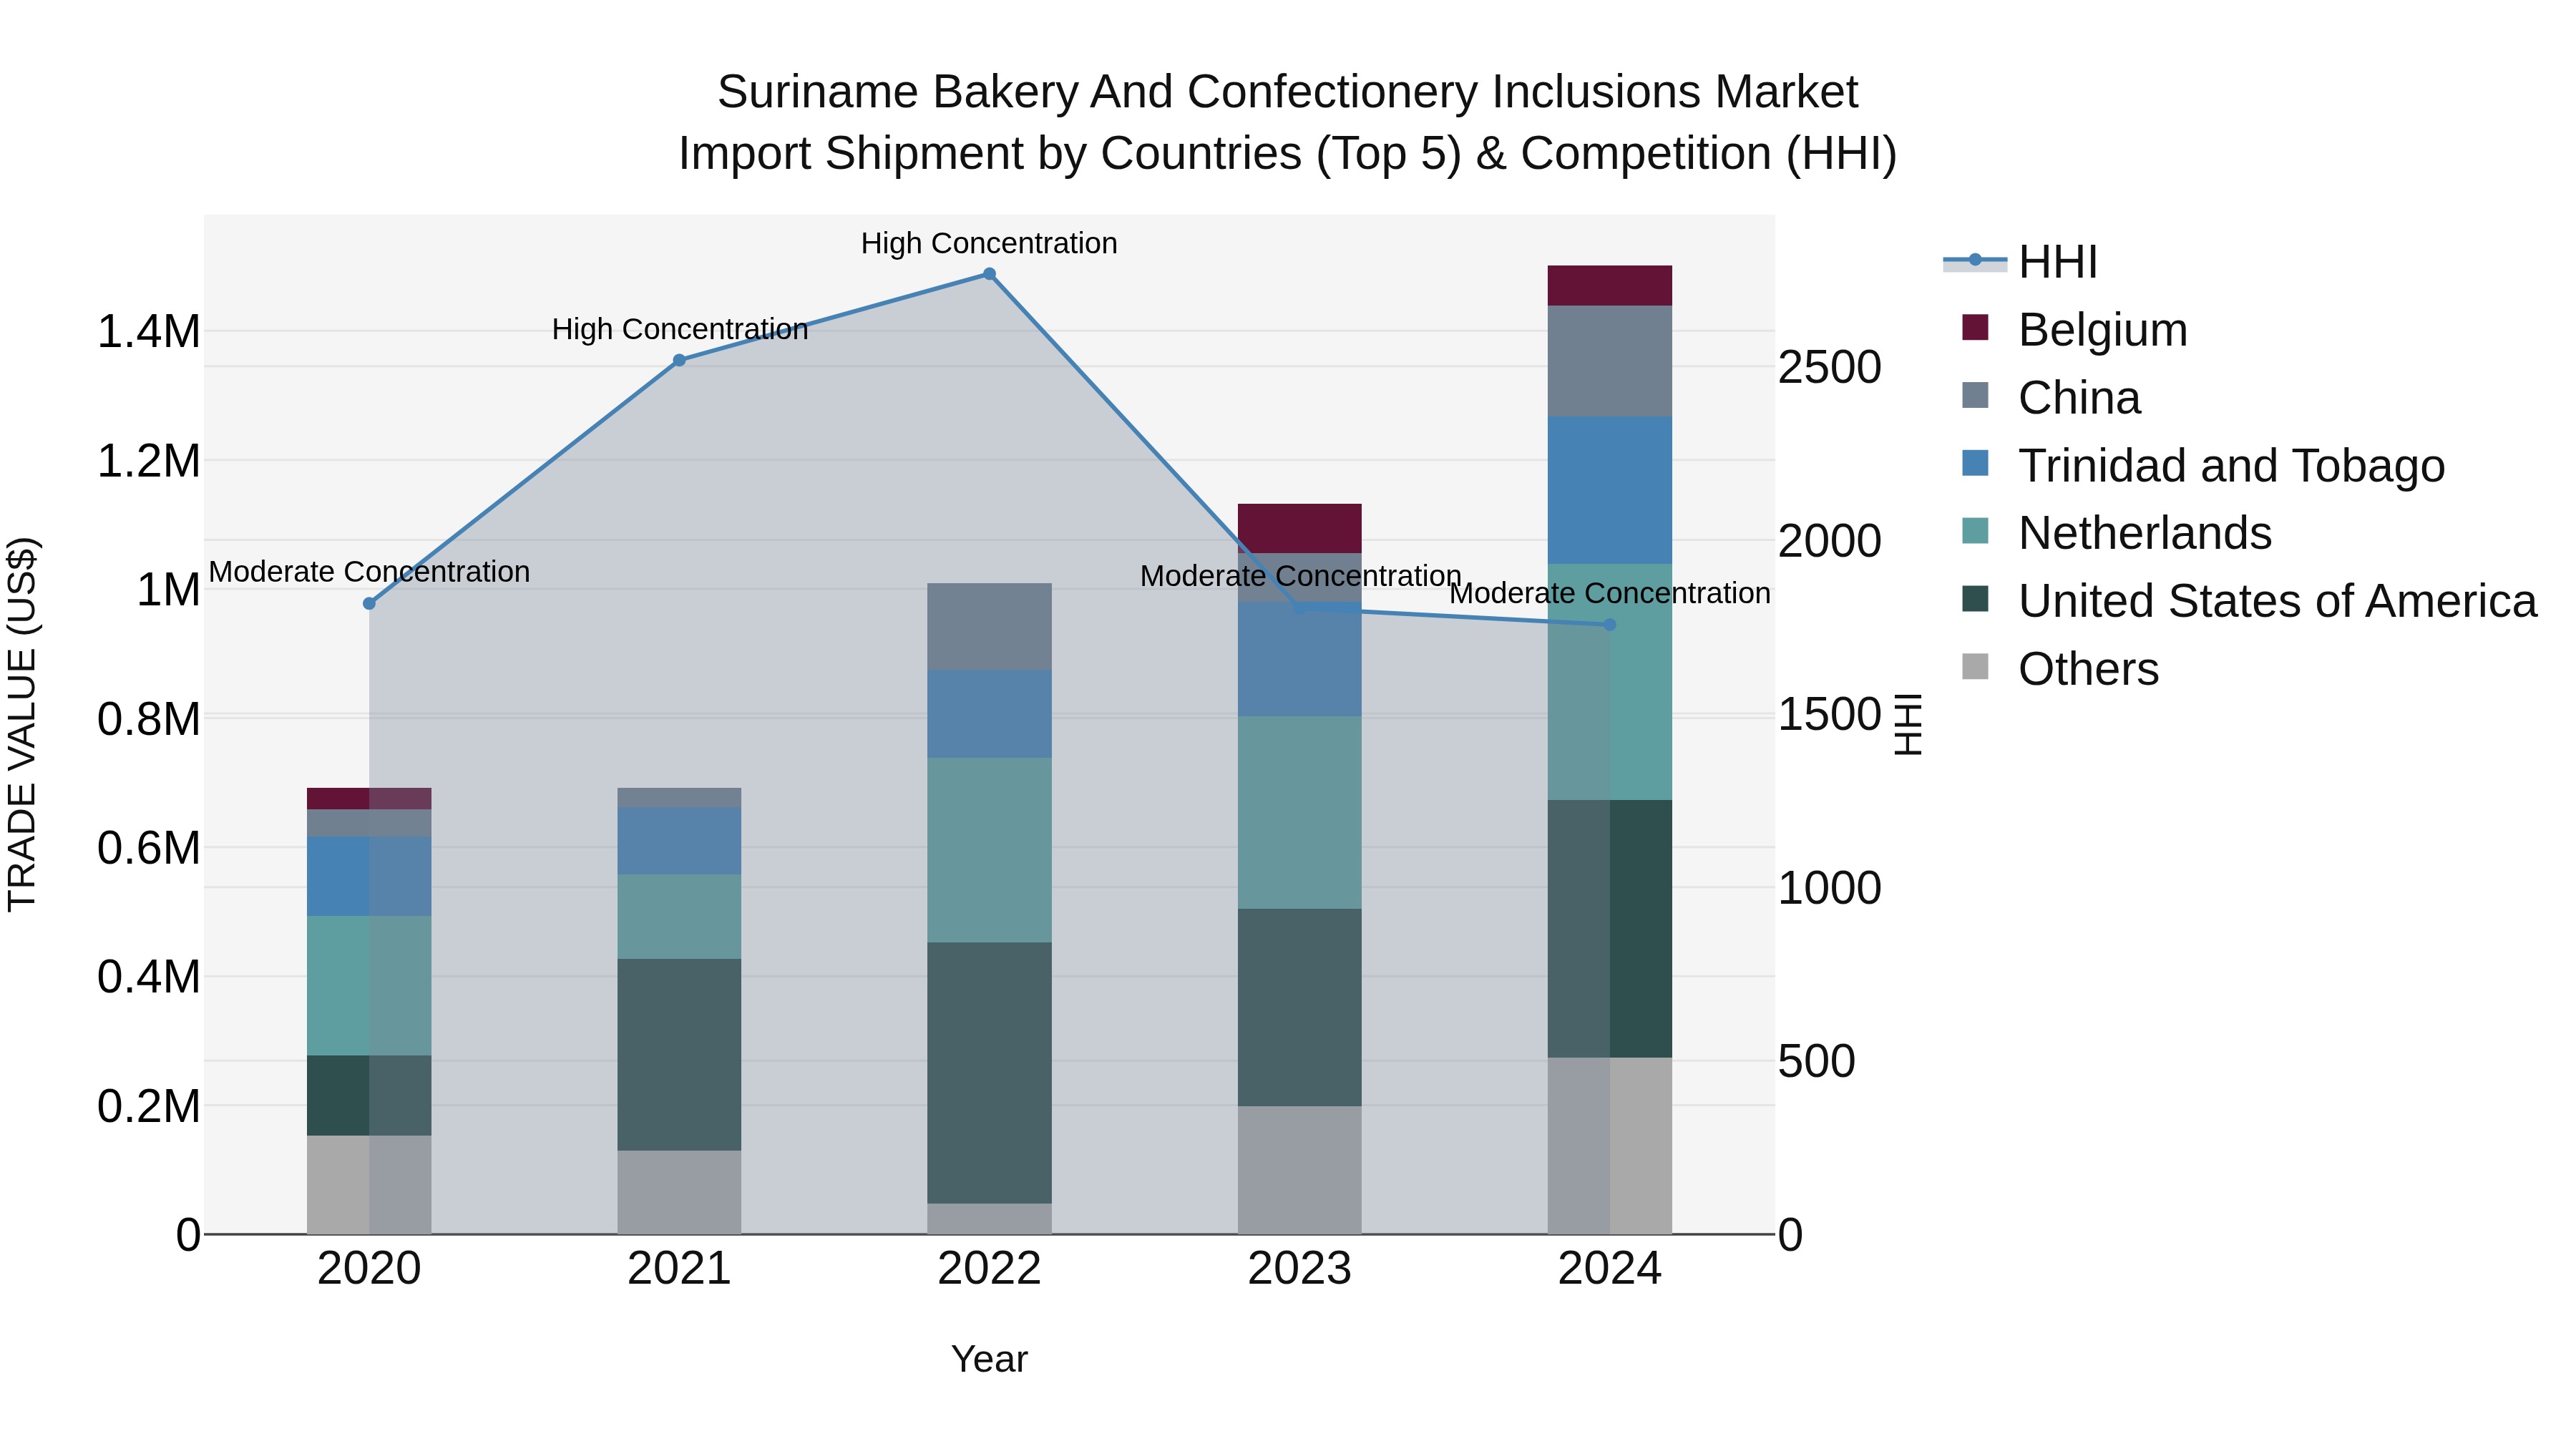Select the 2021 HHI data point
Viewport: 2576px width, 1449px height.
click(x=679, y=360)
